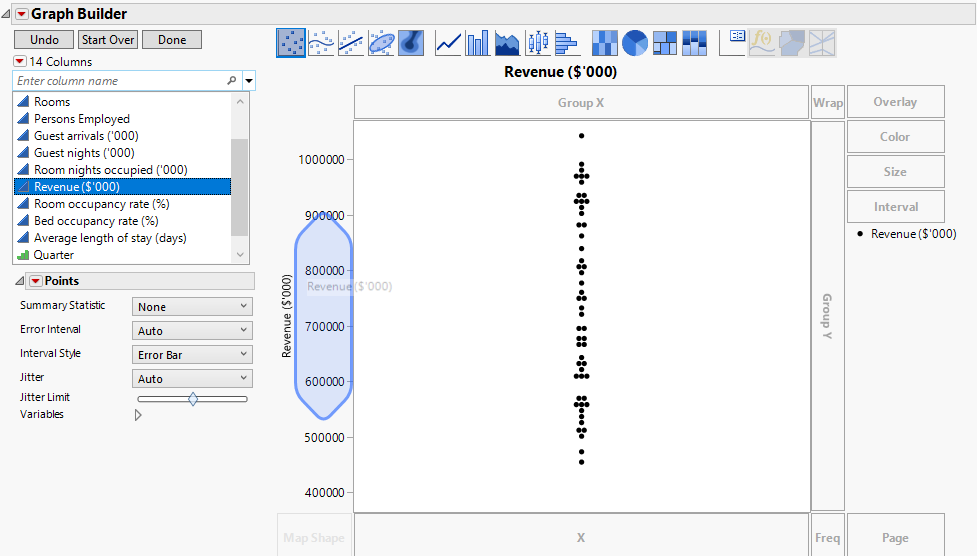Viewport: 977px width, 556px height.
Task: Click the column list scroll down arrow
Action: [240, 255]
